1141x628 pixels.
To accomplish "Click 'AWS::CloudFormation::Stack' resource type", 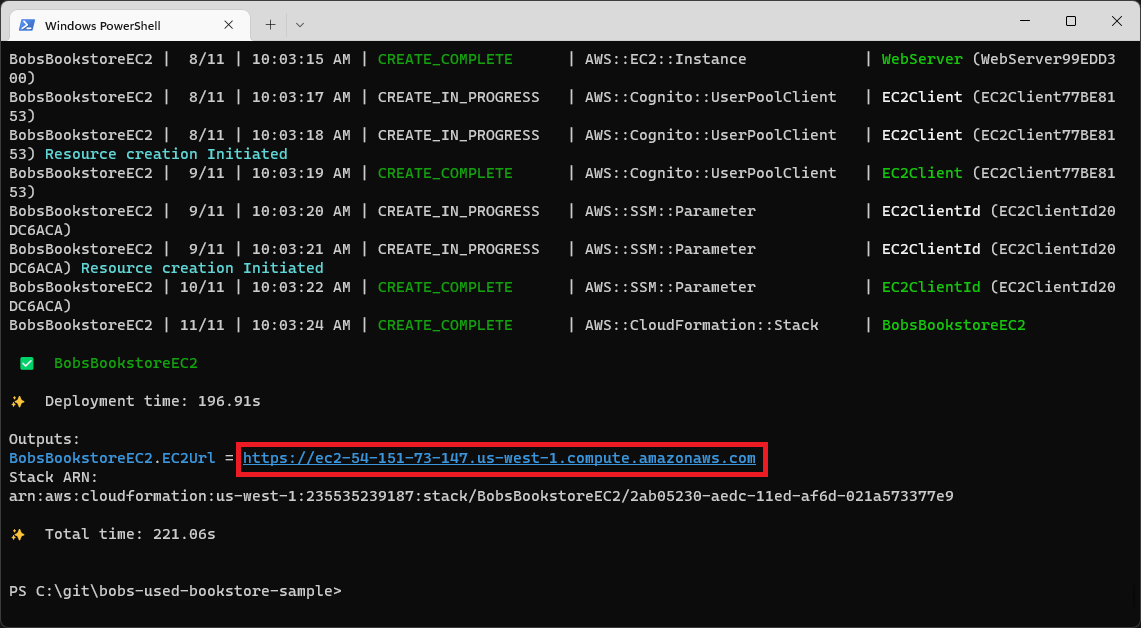I will pyautogui.click(x=702, y=325).
